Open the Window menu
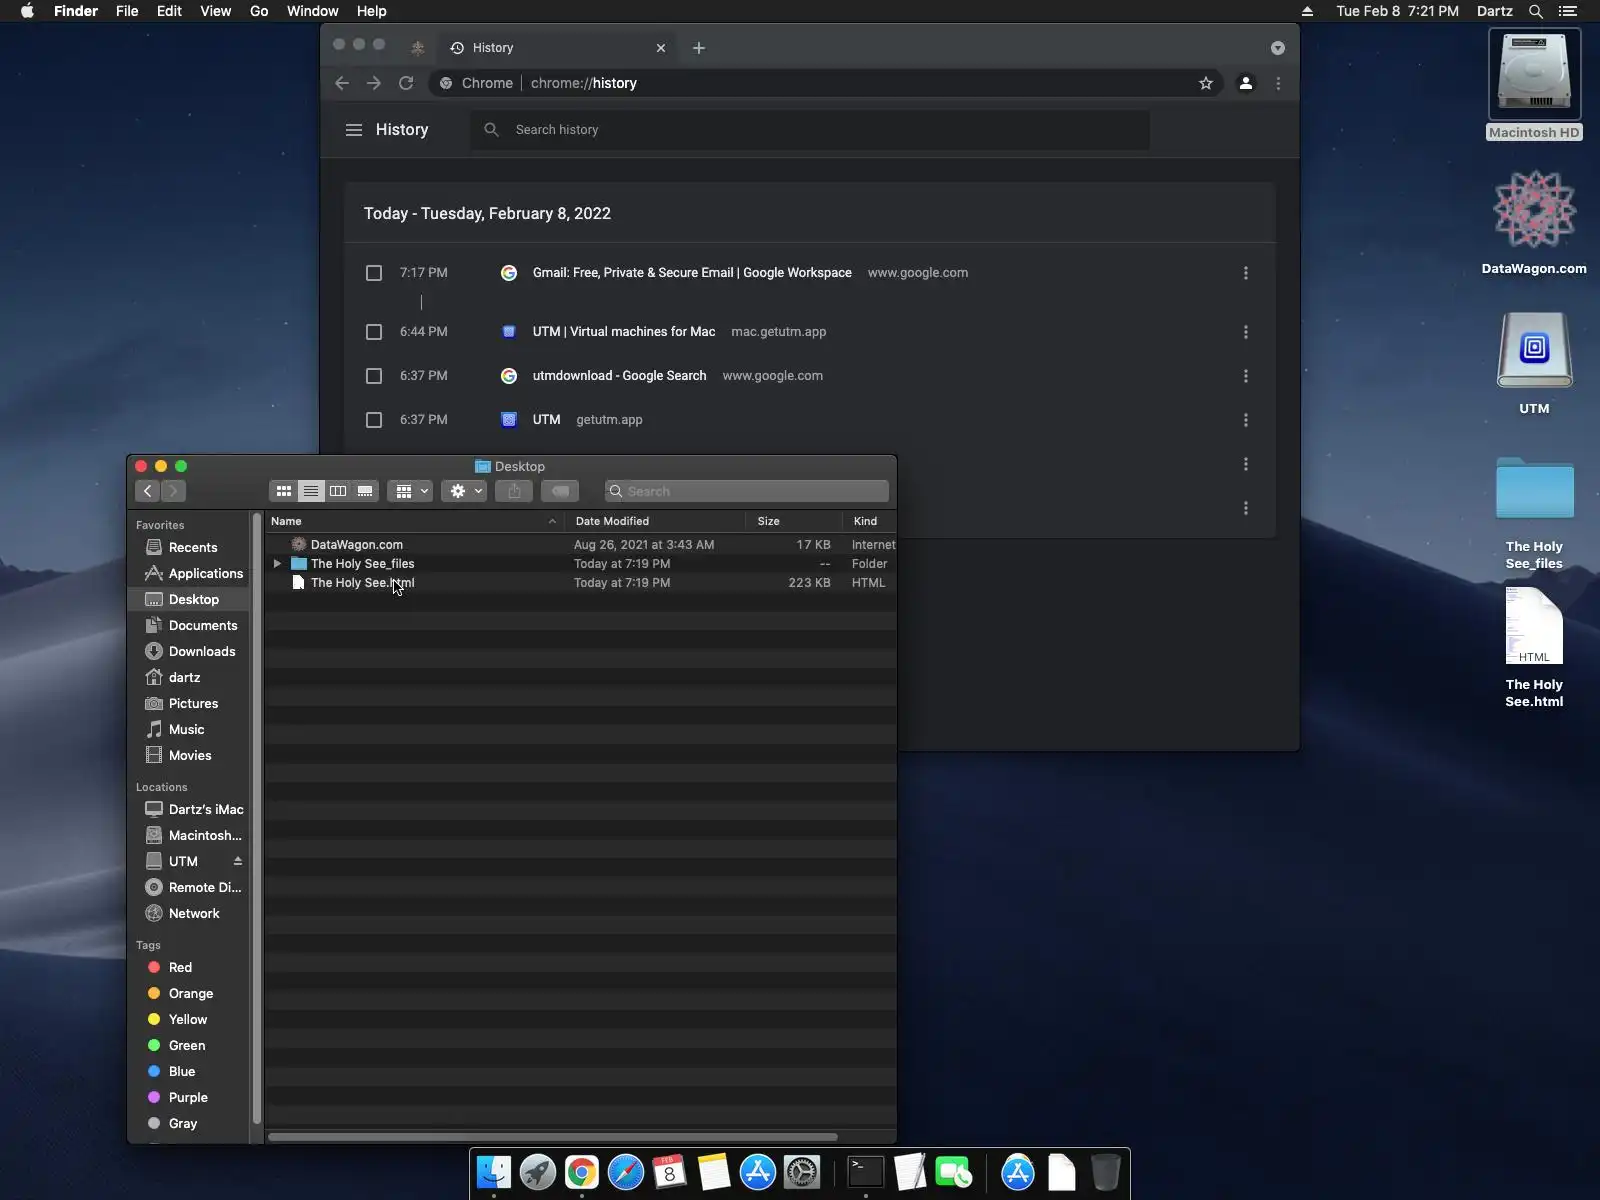This screenshot has width=1600, height=1200. [x=312, y=11]
